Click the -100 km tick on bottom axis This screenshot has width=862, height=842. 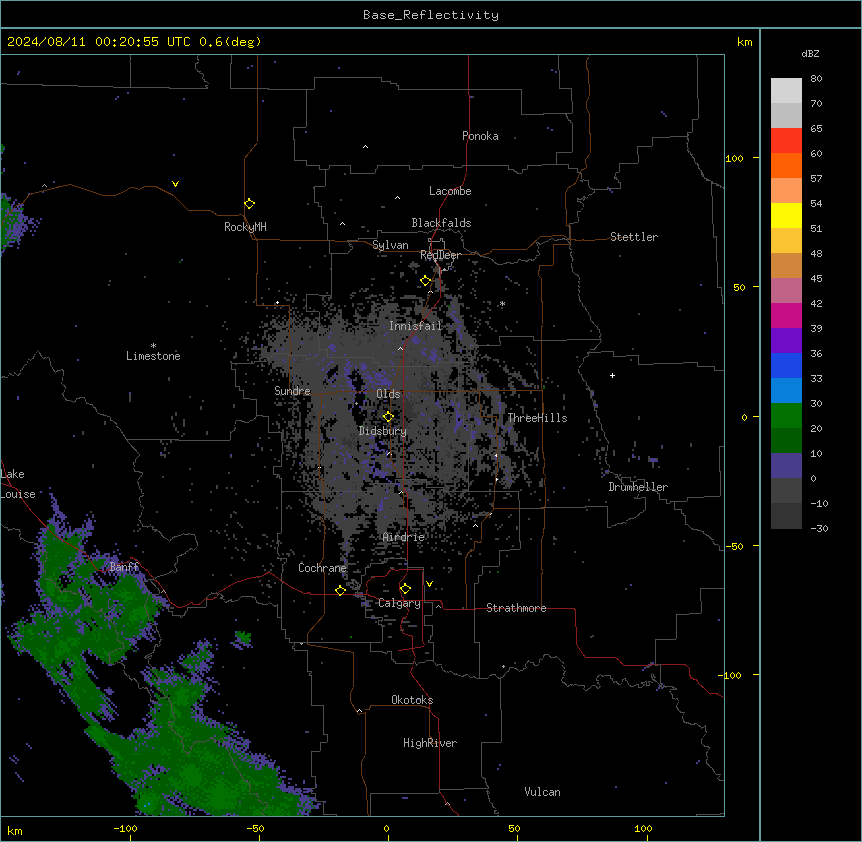[125, 828]
